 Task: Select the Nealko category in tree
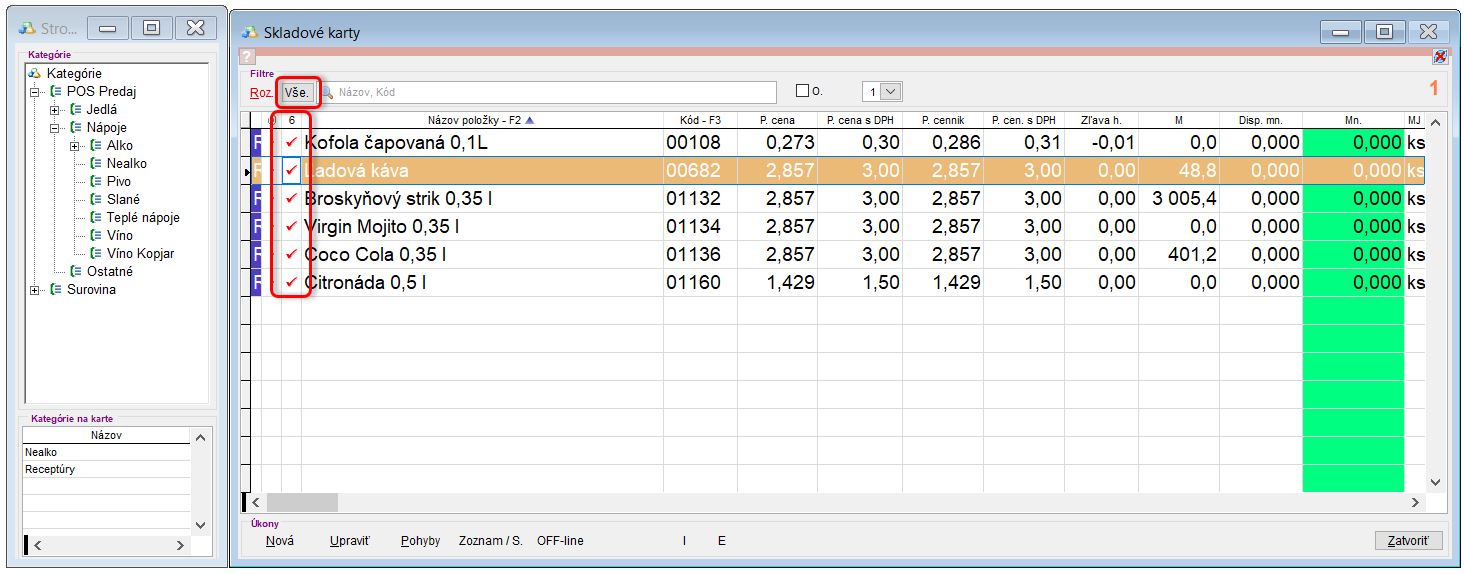127,163
